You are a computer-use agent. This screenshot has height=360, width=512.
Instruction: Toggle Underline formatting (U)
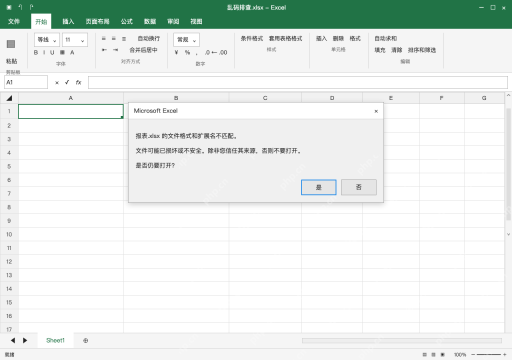click(x=52, y=52)
